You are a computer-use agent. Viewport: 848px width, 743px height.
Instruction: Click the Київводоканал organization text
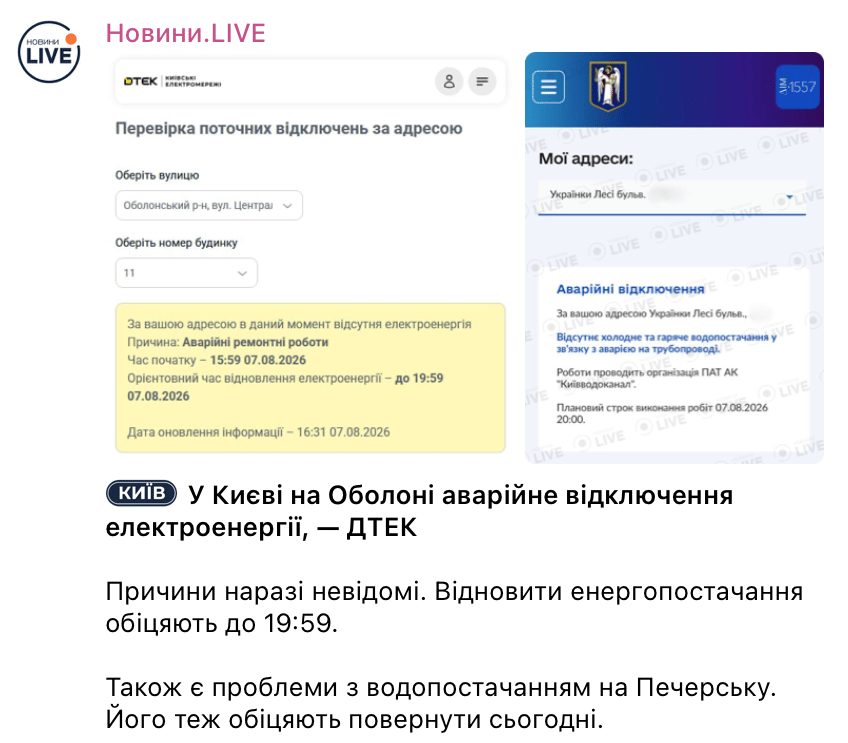647,378
